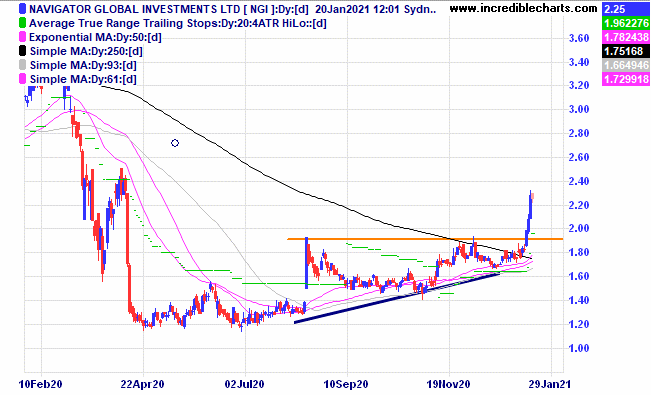This screenshot has width=651, height=395.
Task: Click the 22Apr20 date axis label
Action: (142, 384)
